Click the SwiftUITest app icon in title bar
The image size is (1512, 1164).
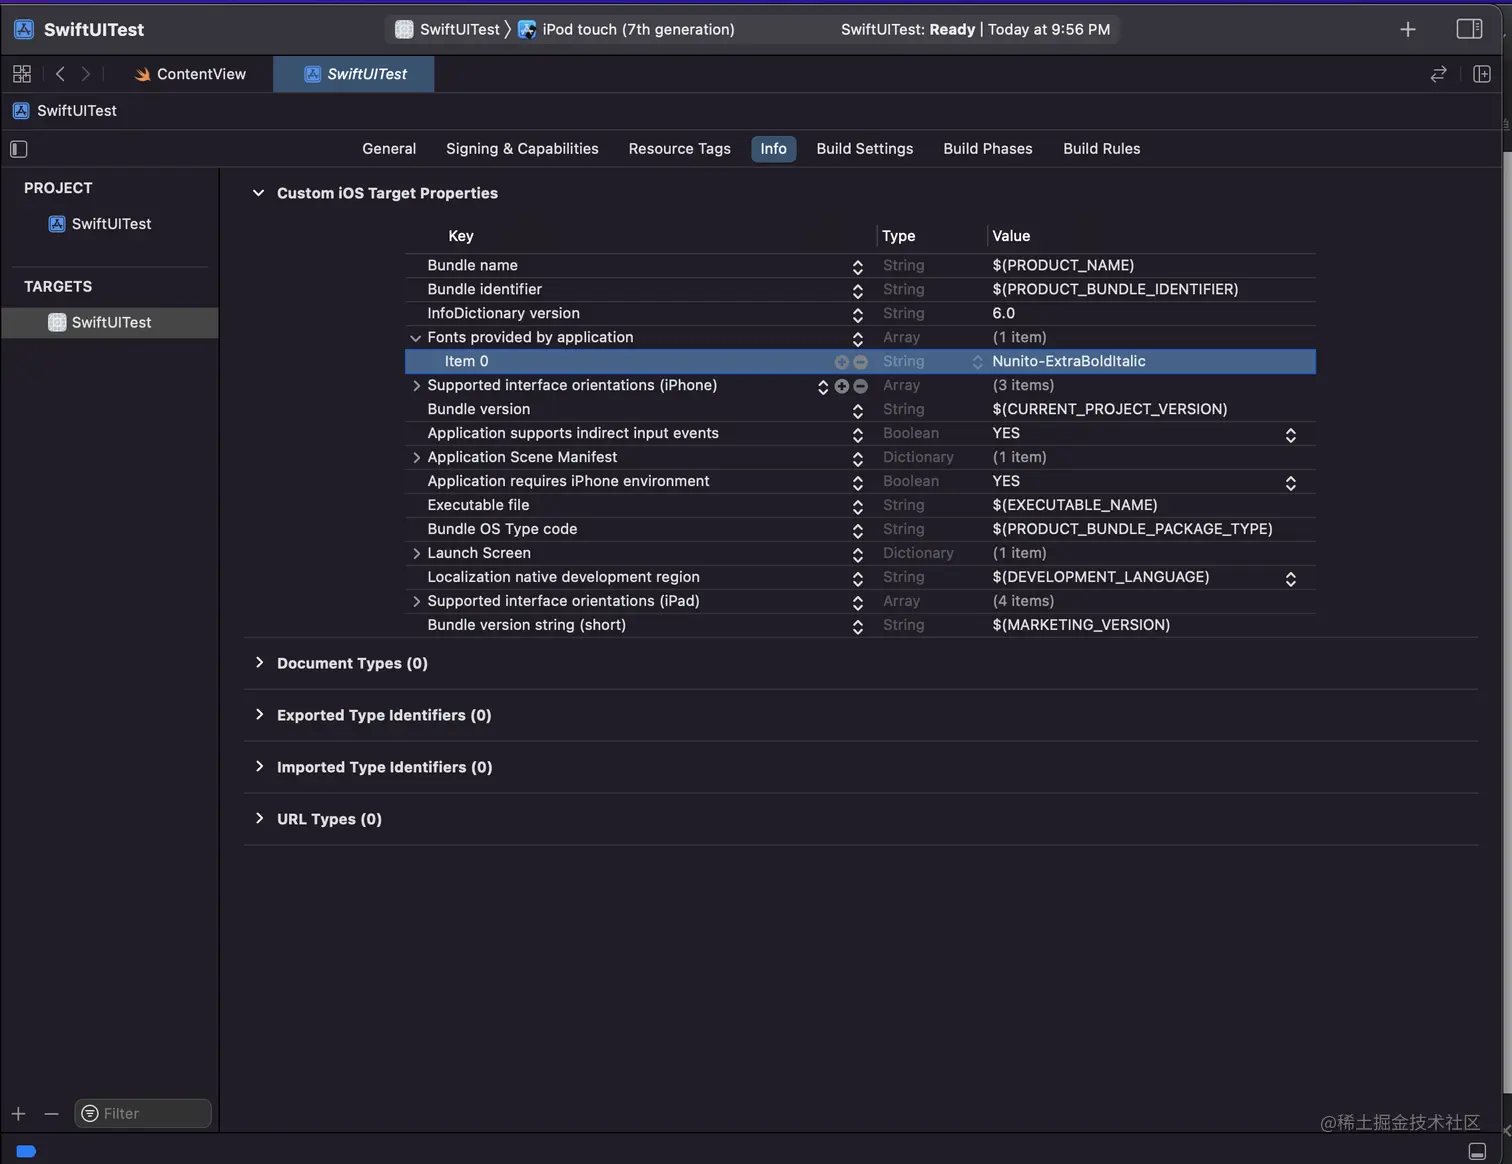click(x=24, y=29)
